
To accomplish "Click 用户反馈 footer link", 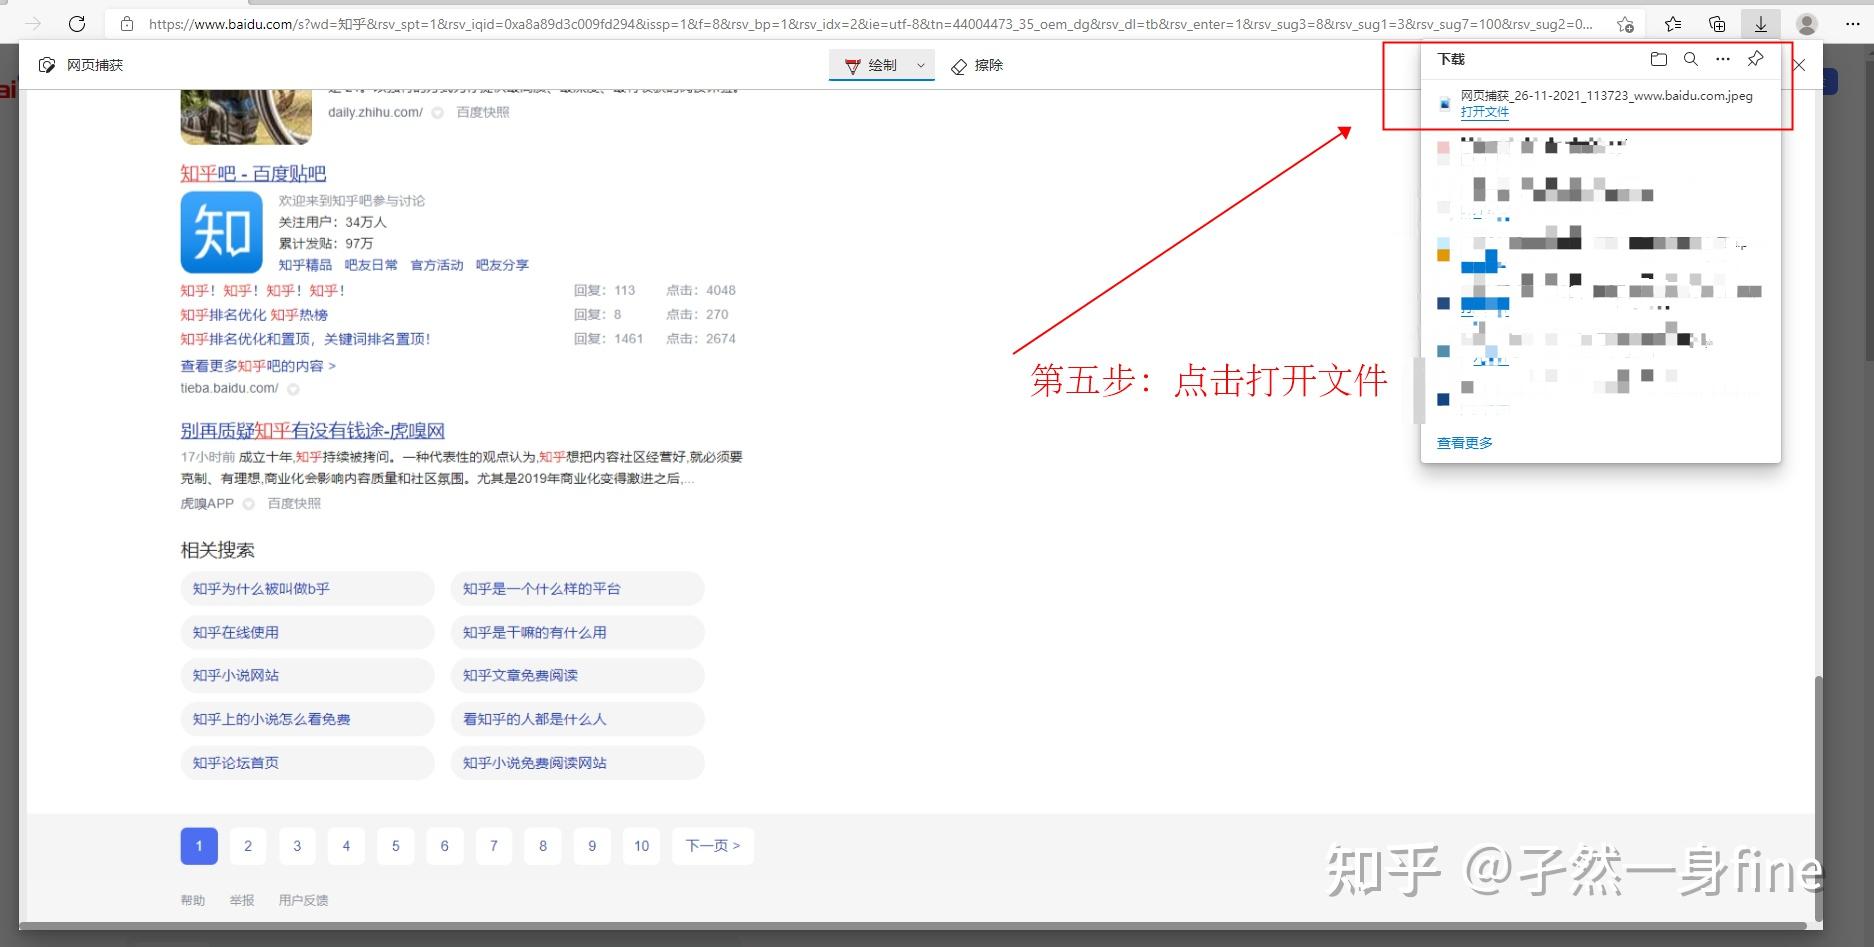I will click(x=303, y=900).
